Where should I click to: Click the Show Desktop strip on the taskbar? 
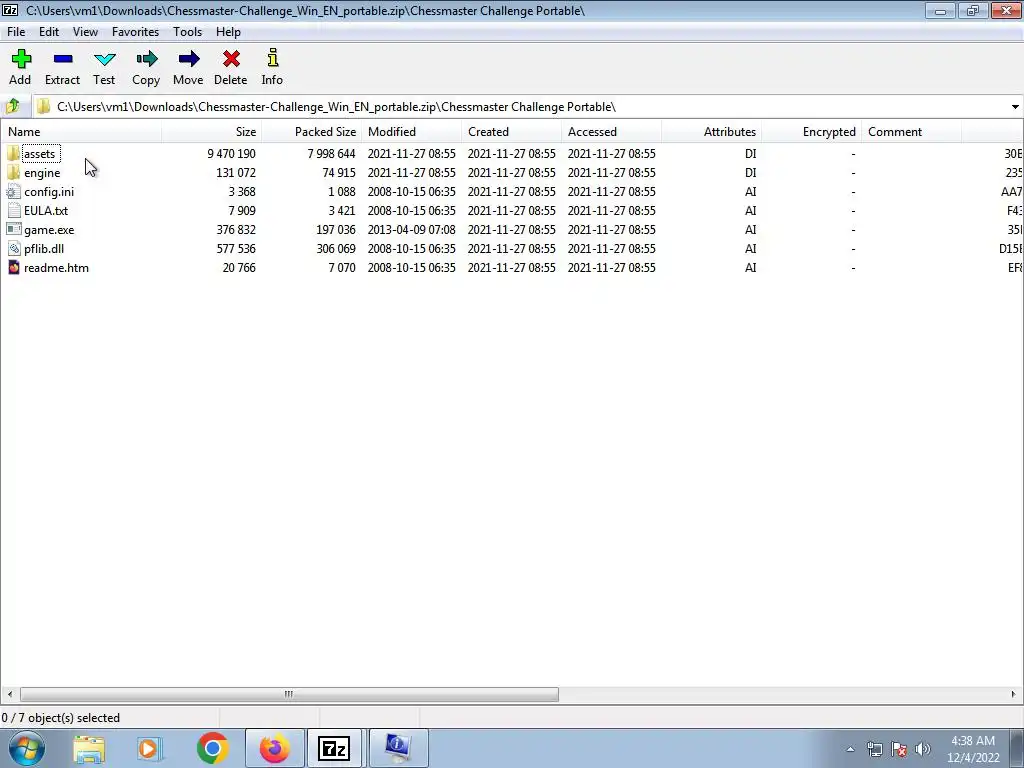(x=1017, y=748)
